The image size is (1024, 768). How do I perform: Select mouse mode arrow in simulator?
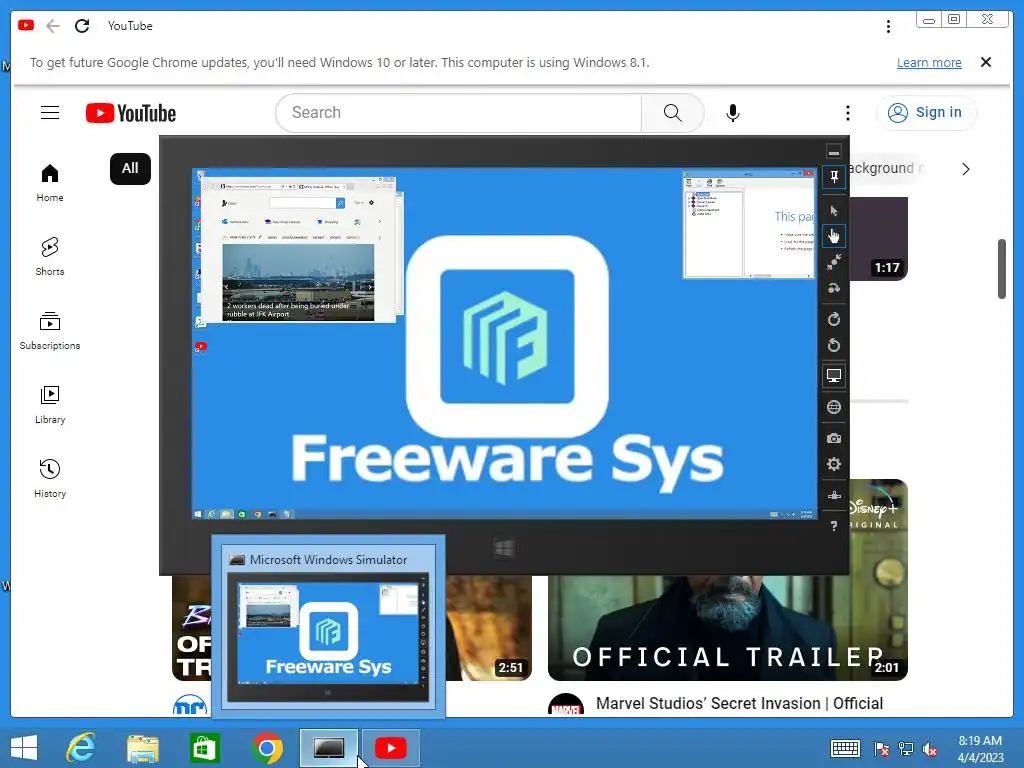[834, 210]
